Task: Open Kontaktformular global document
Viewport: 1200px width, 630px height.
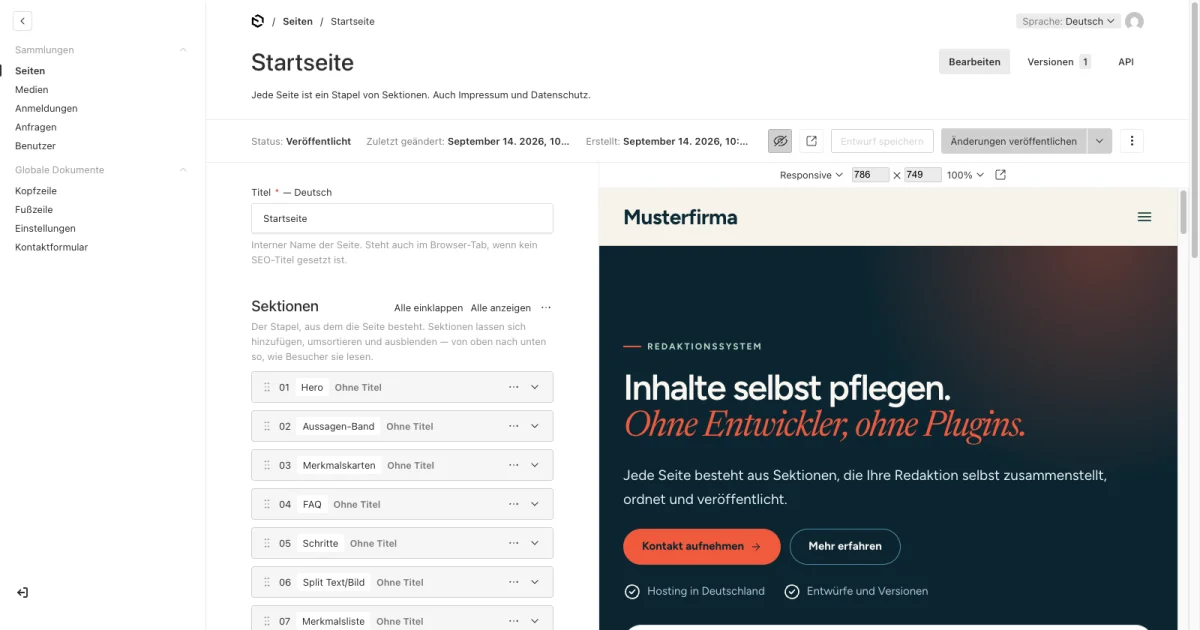Action: tap(51, 247)
